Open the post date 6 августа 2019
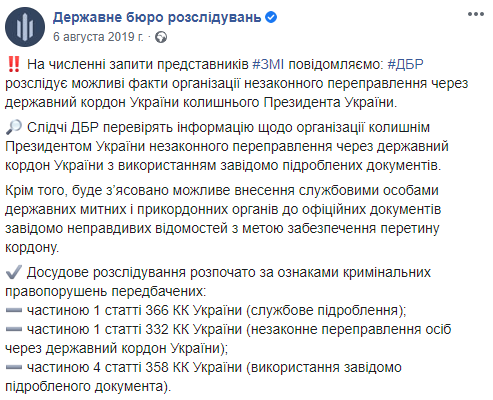Viewport: 493px width, 400px height. coord(98,37)
